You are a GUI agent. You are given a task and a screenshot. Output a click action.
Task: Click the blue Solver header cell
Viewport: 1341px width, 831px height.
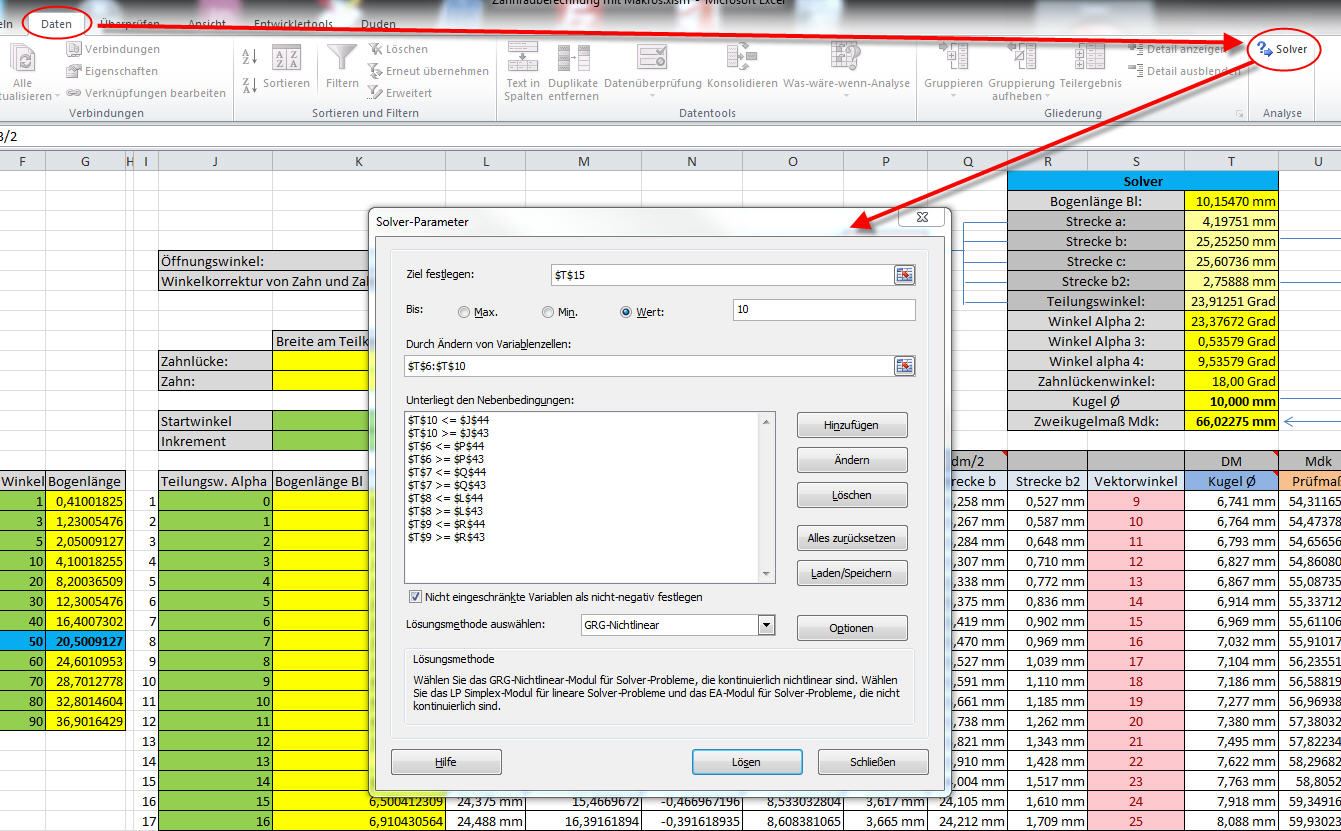1143,181
